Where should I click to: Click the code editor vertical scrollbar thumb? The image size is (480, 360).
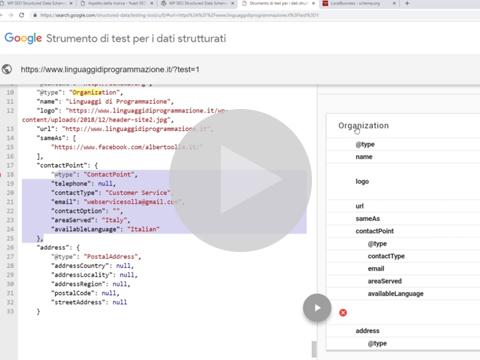tap(314, 349)
